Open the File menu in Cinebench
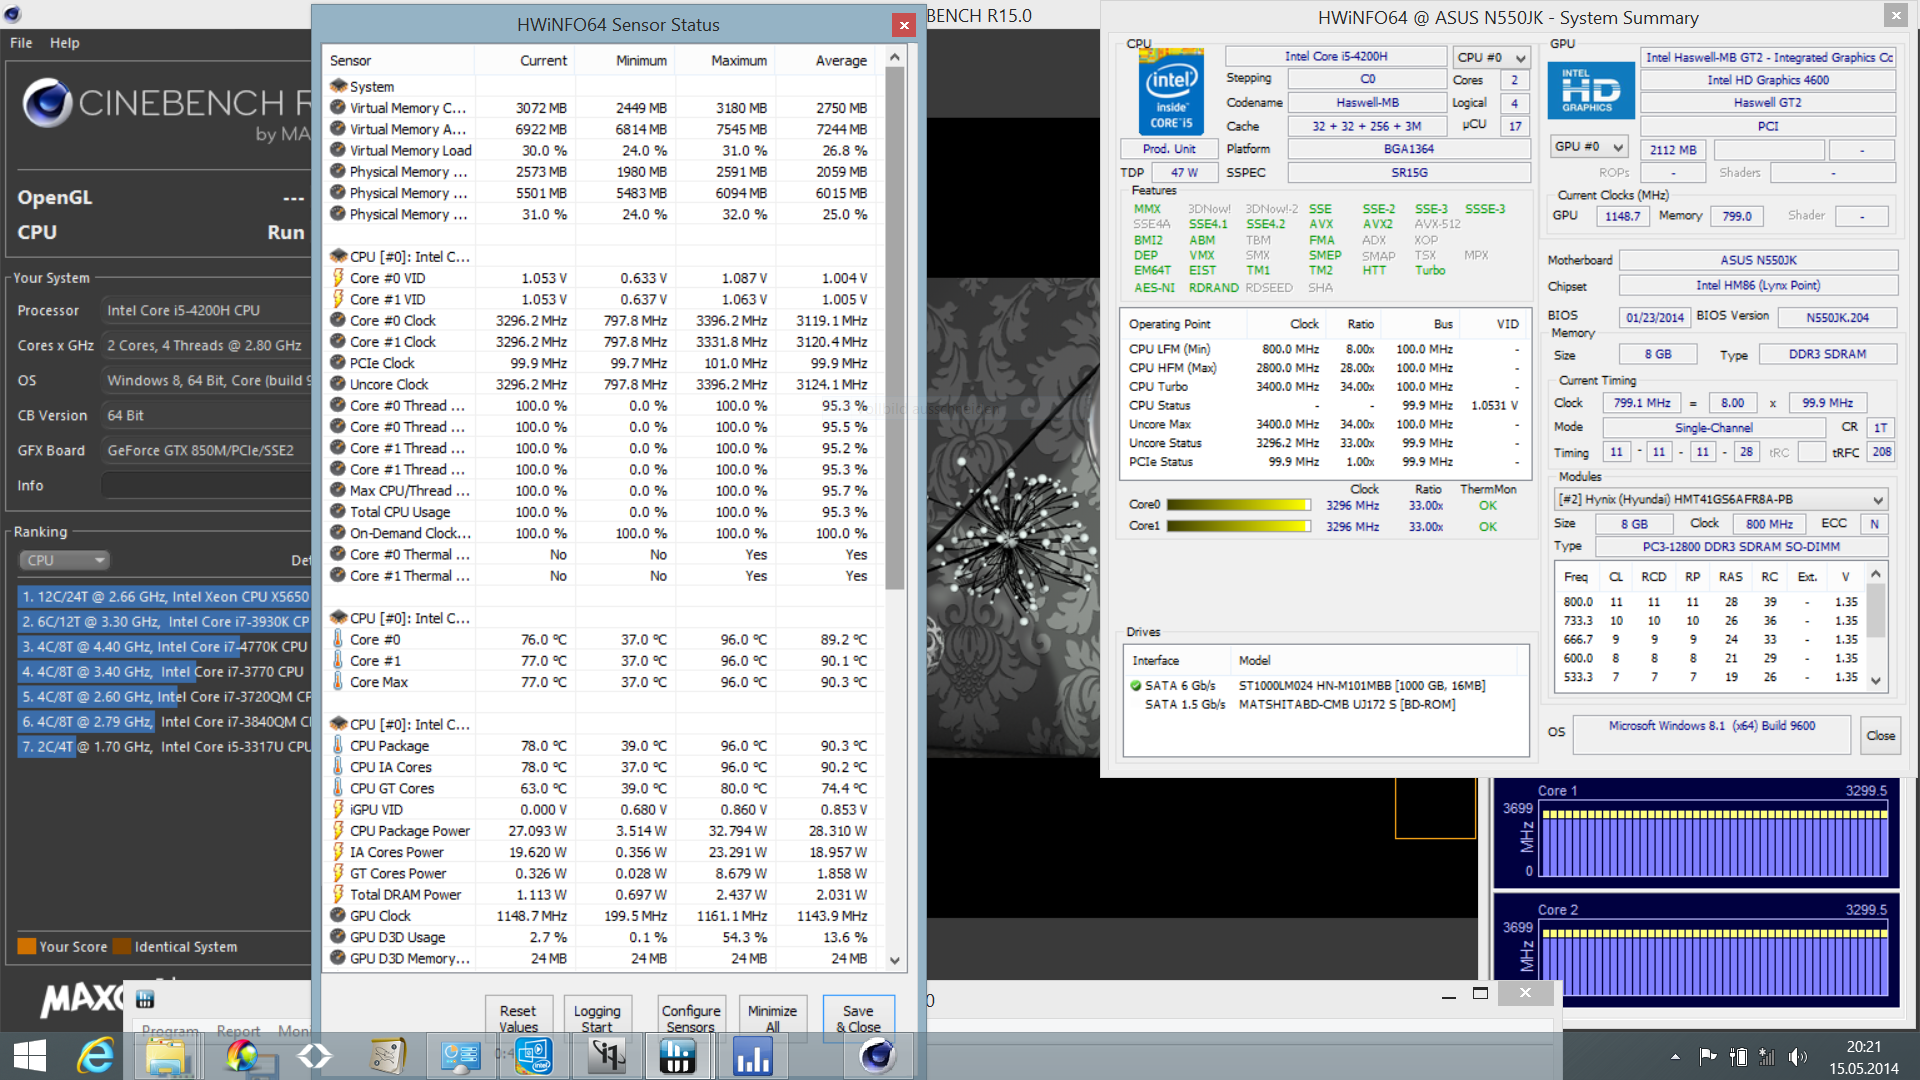This screenshot has height=1080, width=1920. pos(21,43)
